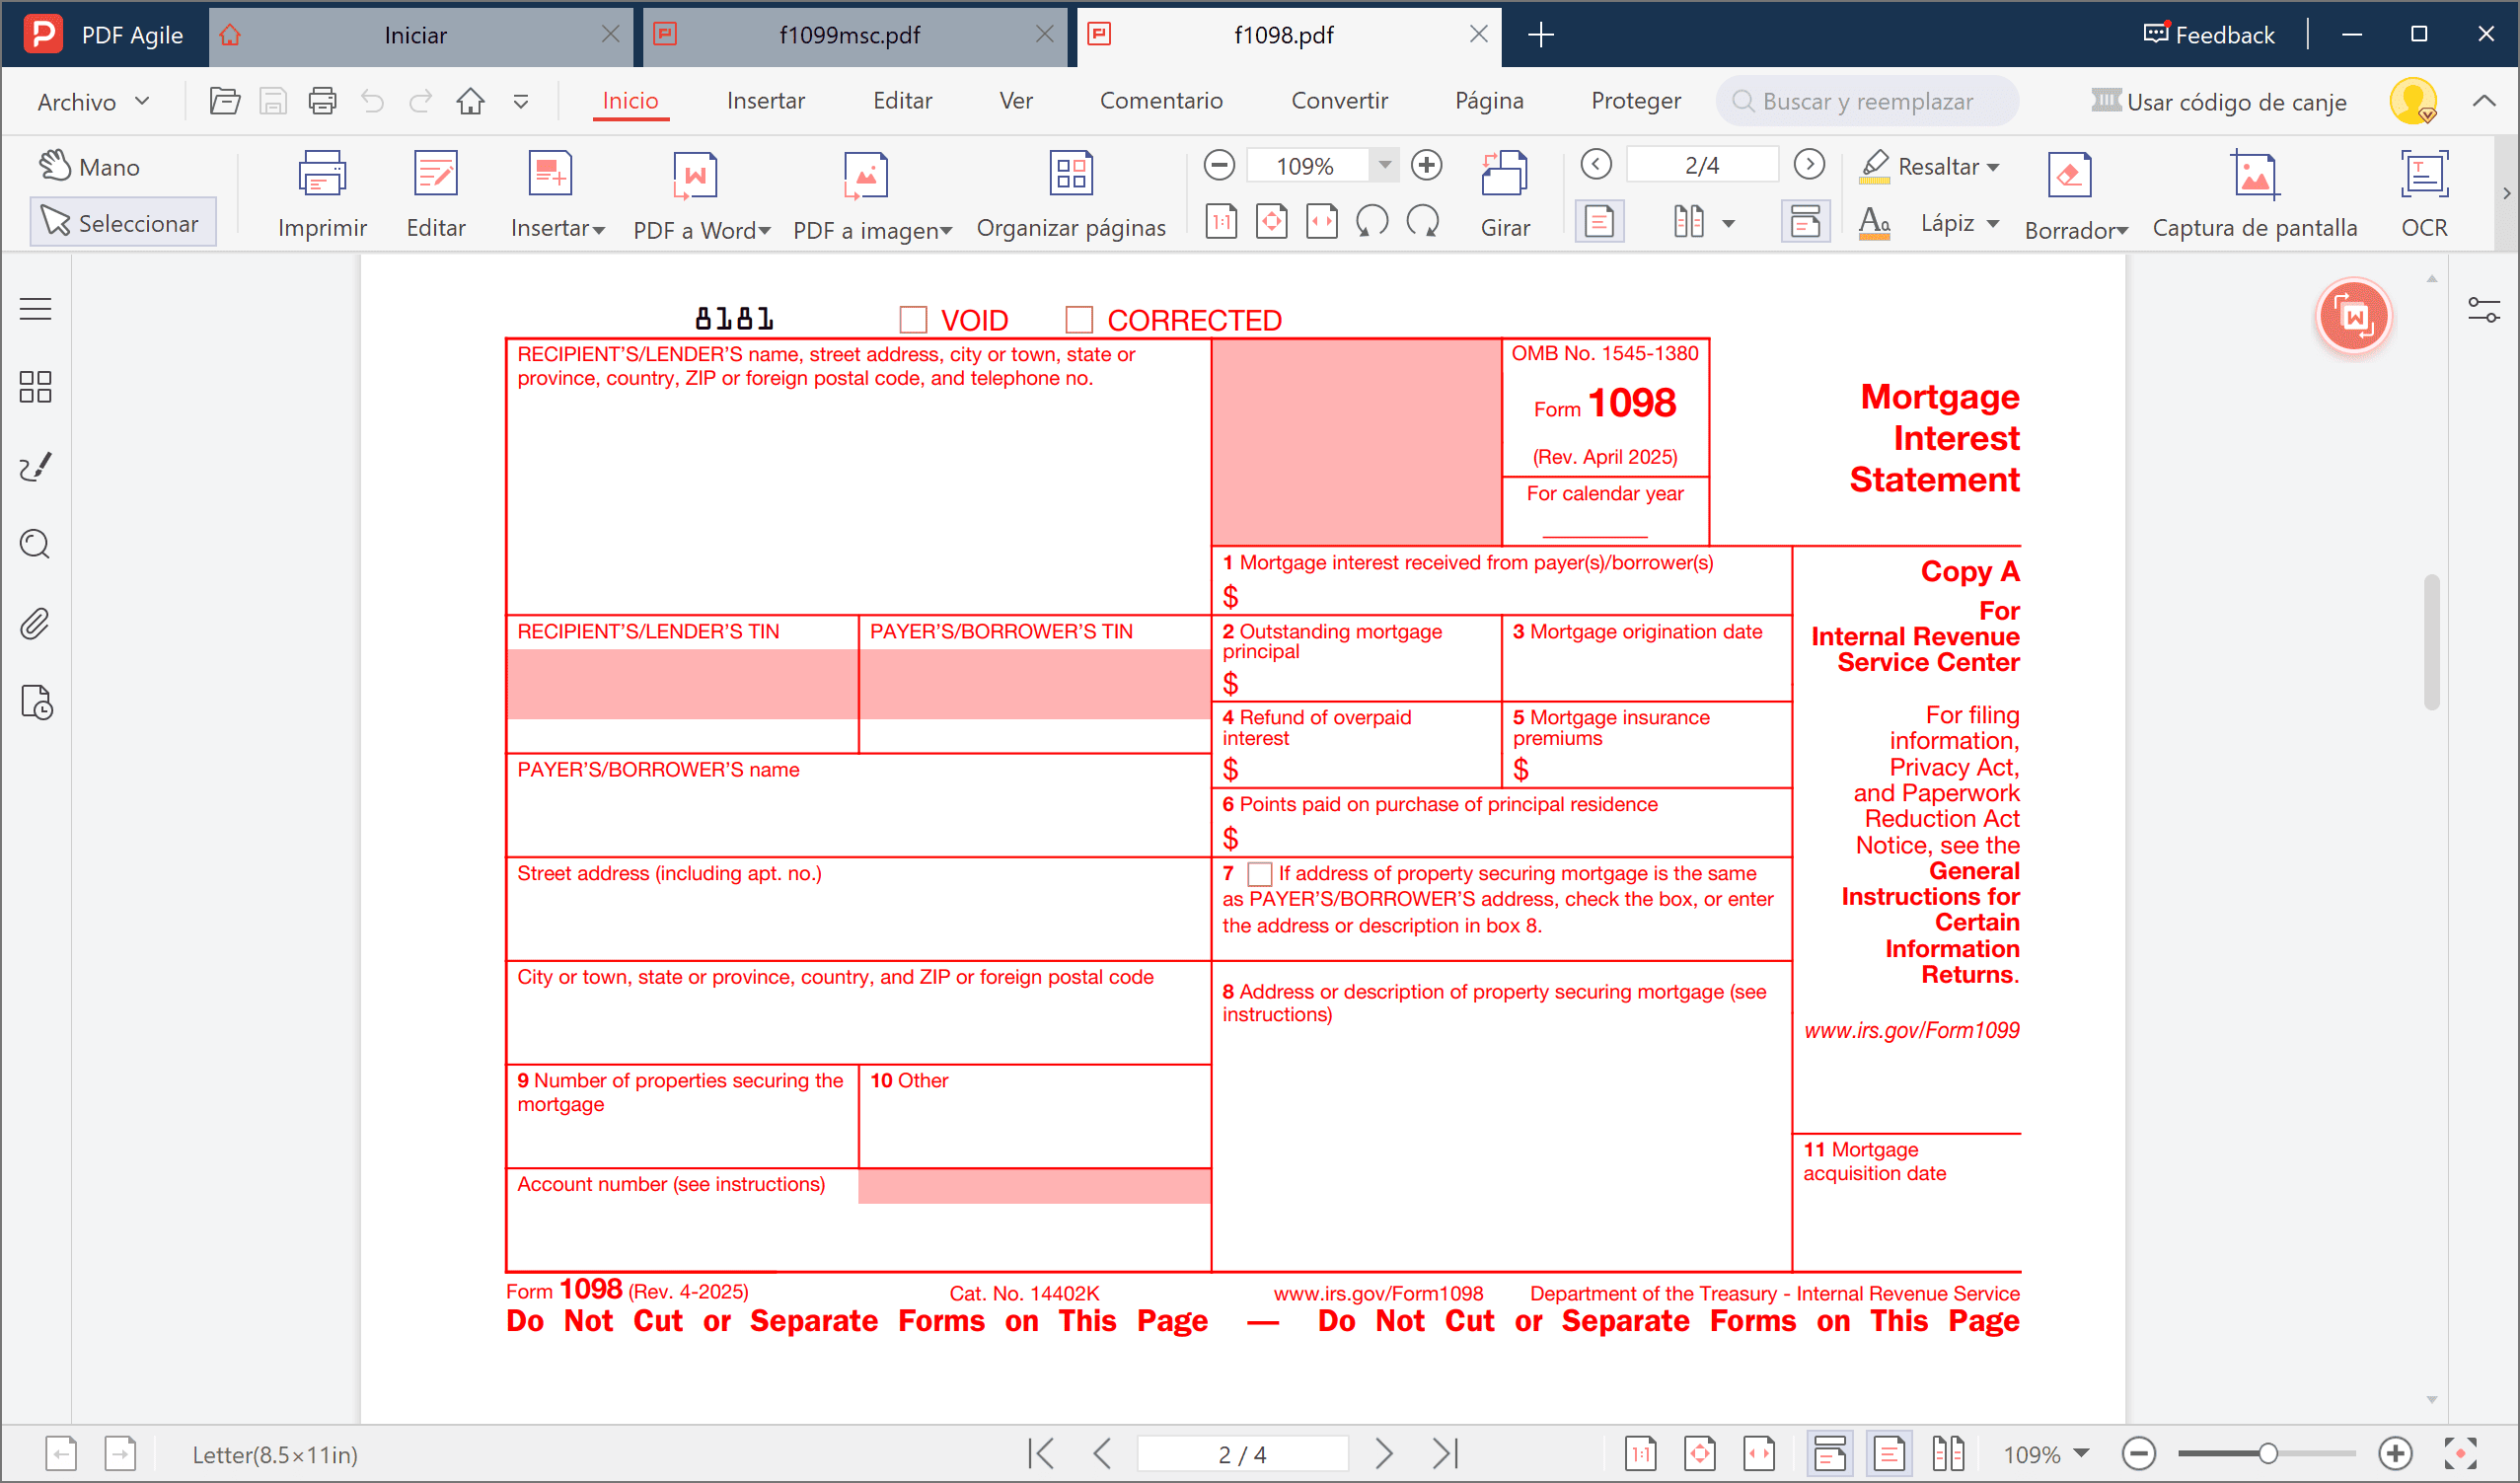
Task: Click Usar código de canje
Action: 2235,102
